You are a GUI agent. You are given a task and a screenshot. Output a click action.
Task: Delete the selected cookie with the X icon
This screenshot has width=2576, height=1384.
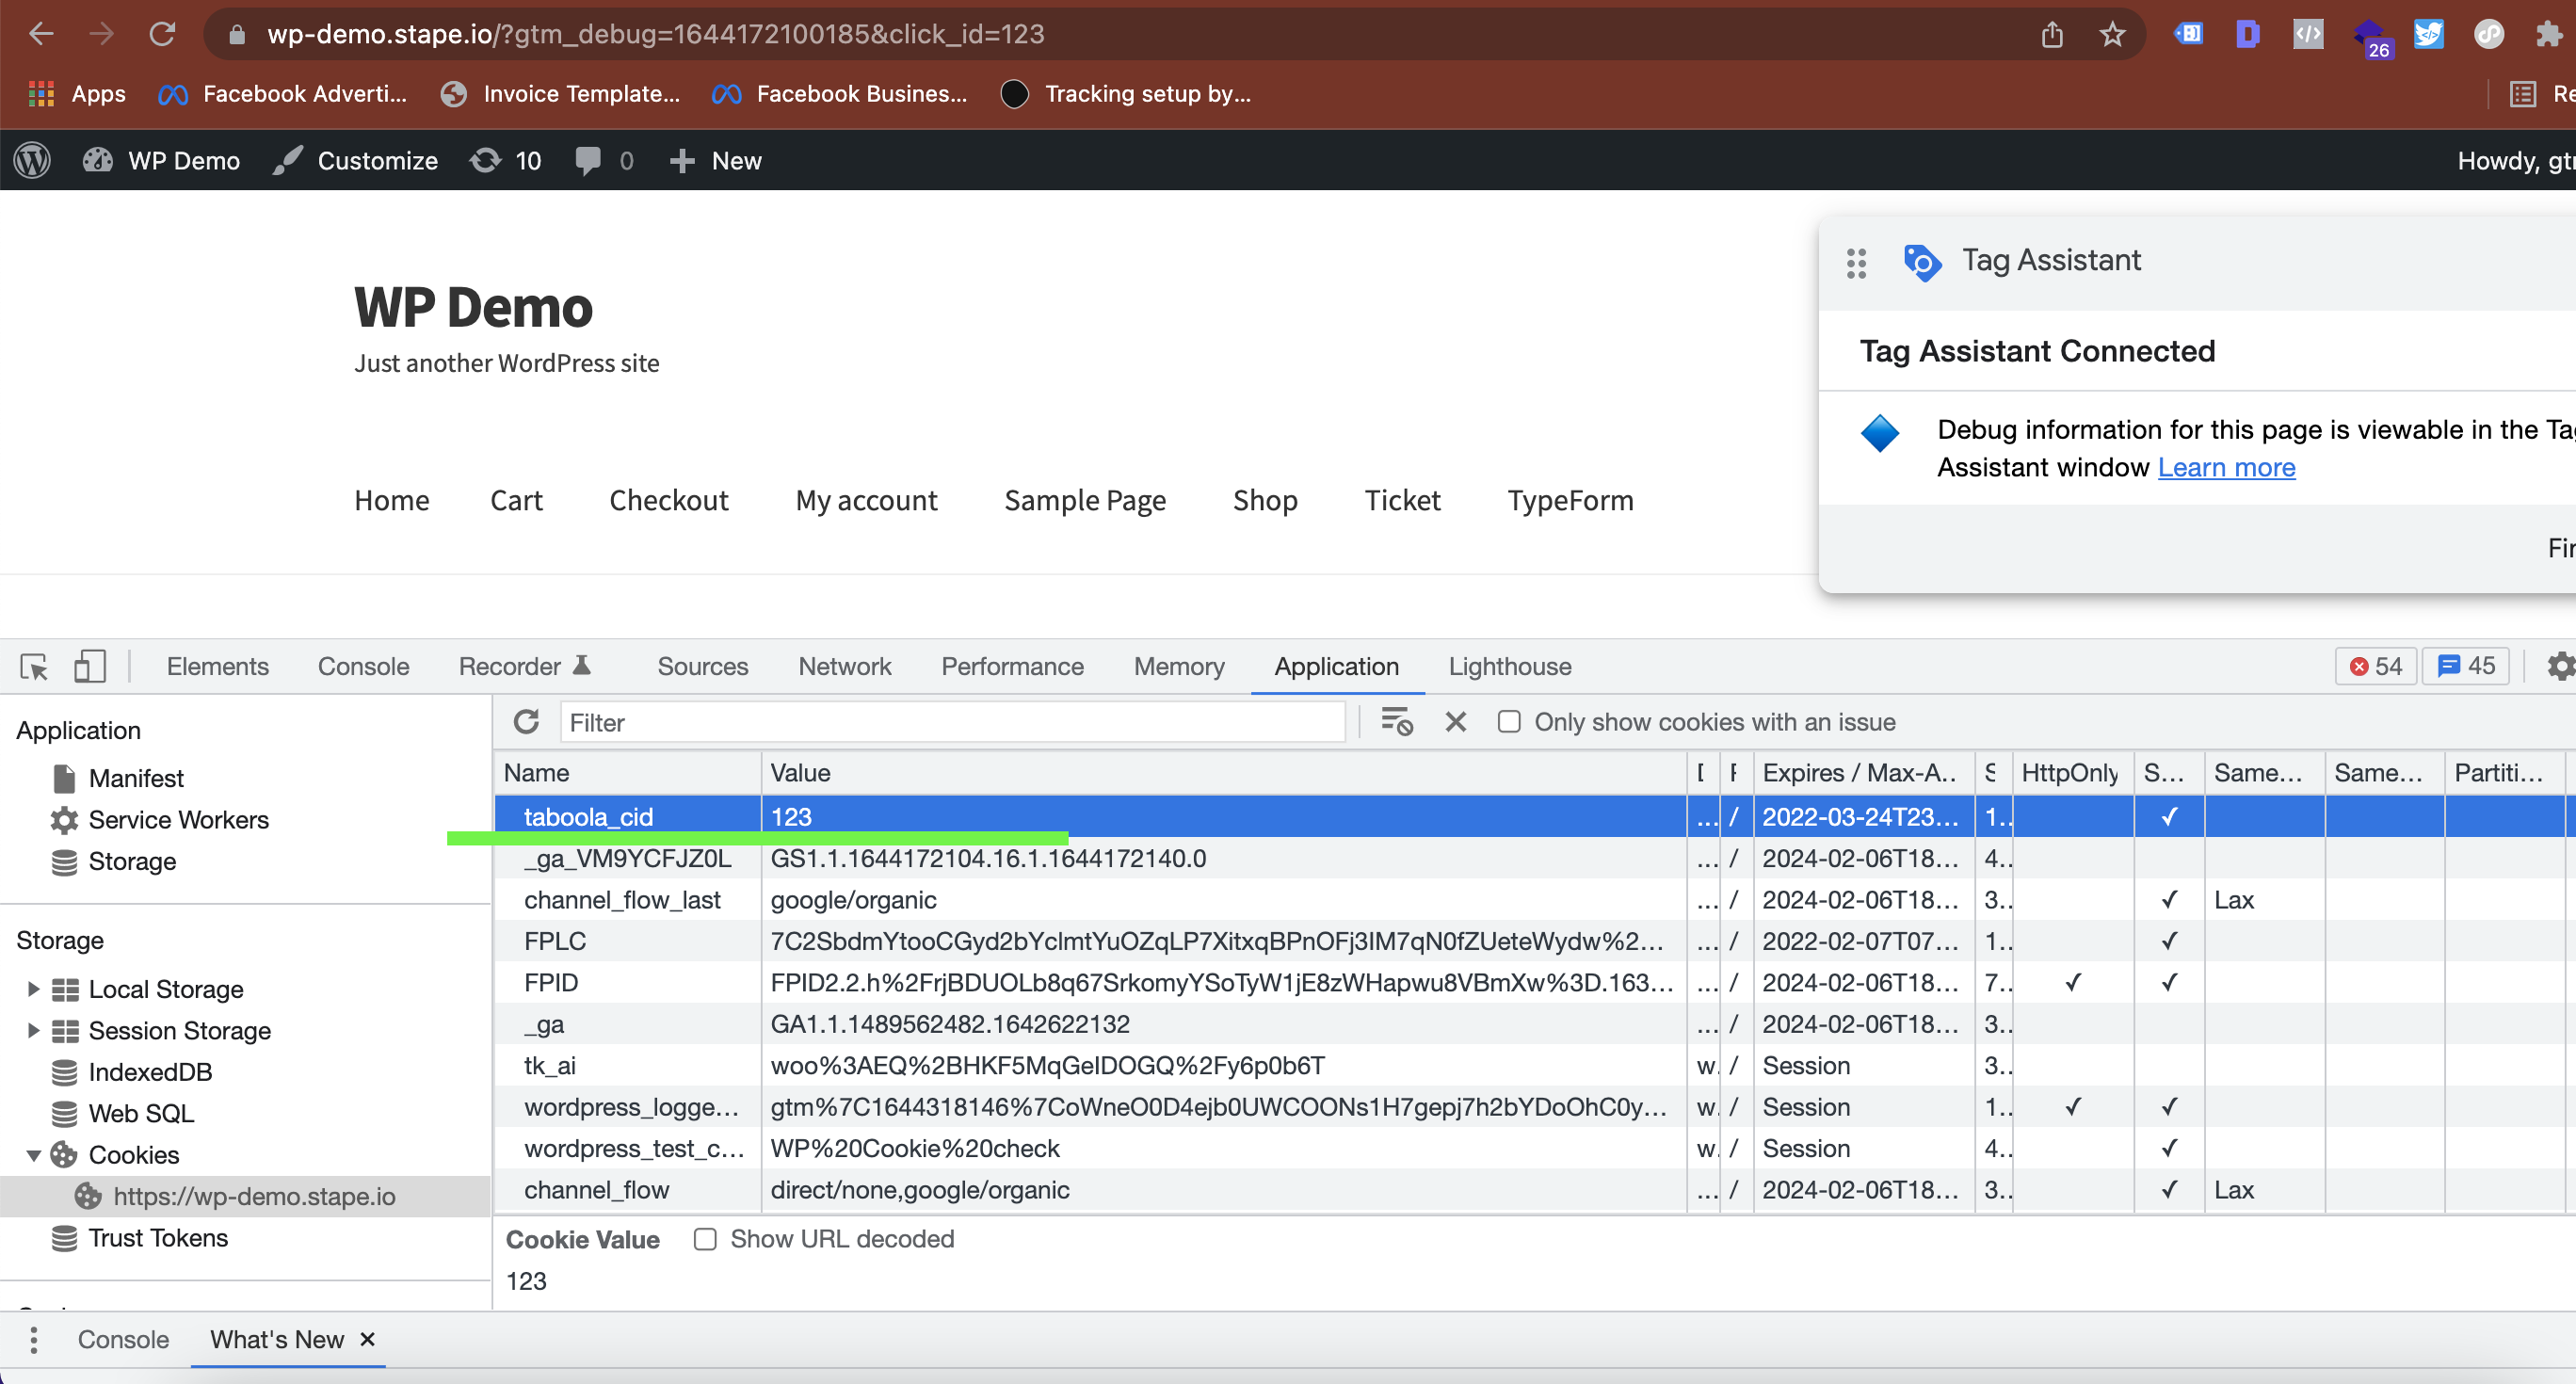1455,721
